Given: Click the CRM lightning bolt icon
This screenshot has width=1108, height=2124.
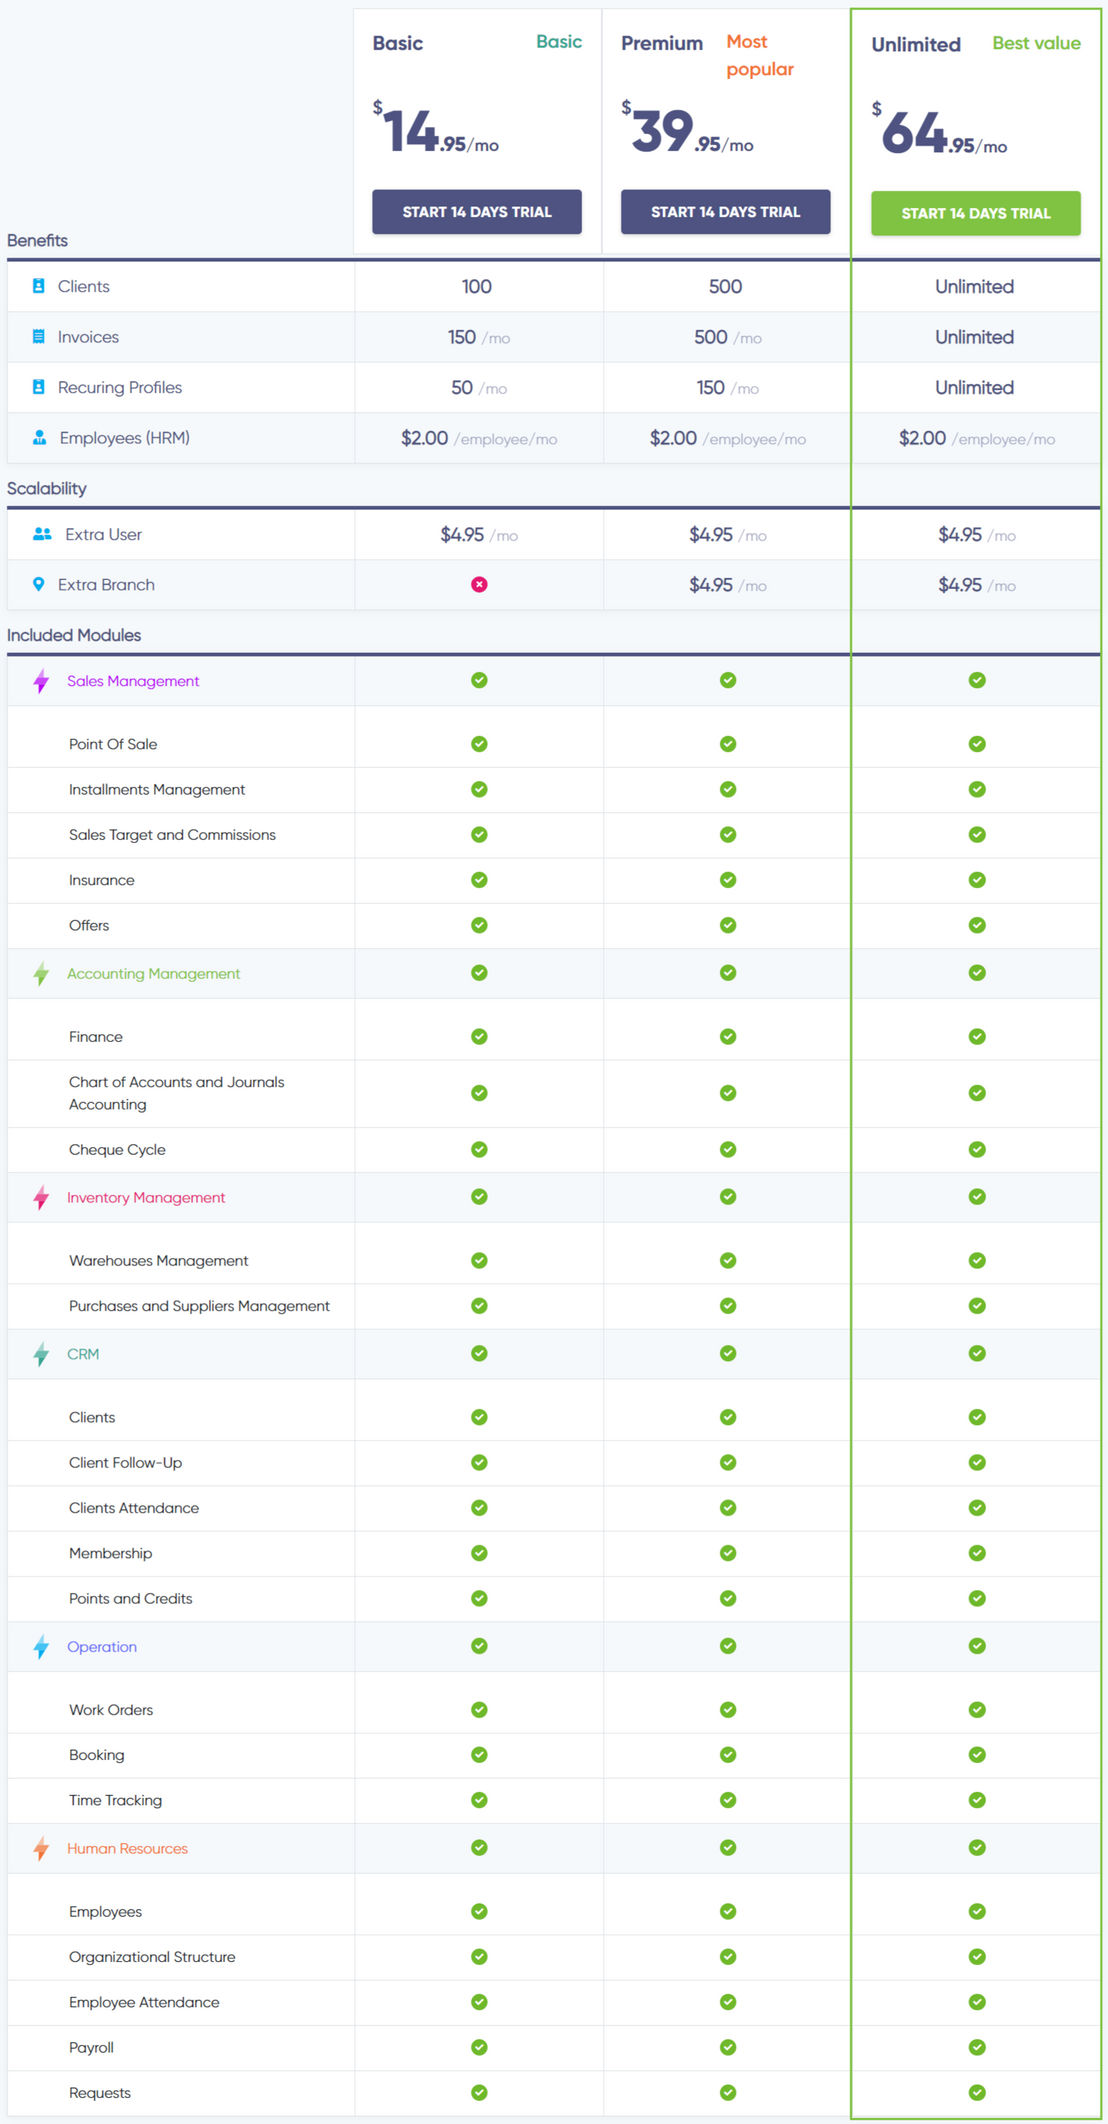Looking at the screenshot, I should click(41, 1355).
